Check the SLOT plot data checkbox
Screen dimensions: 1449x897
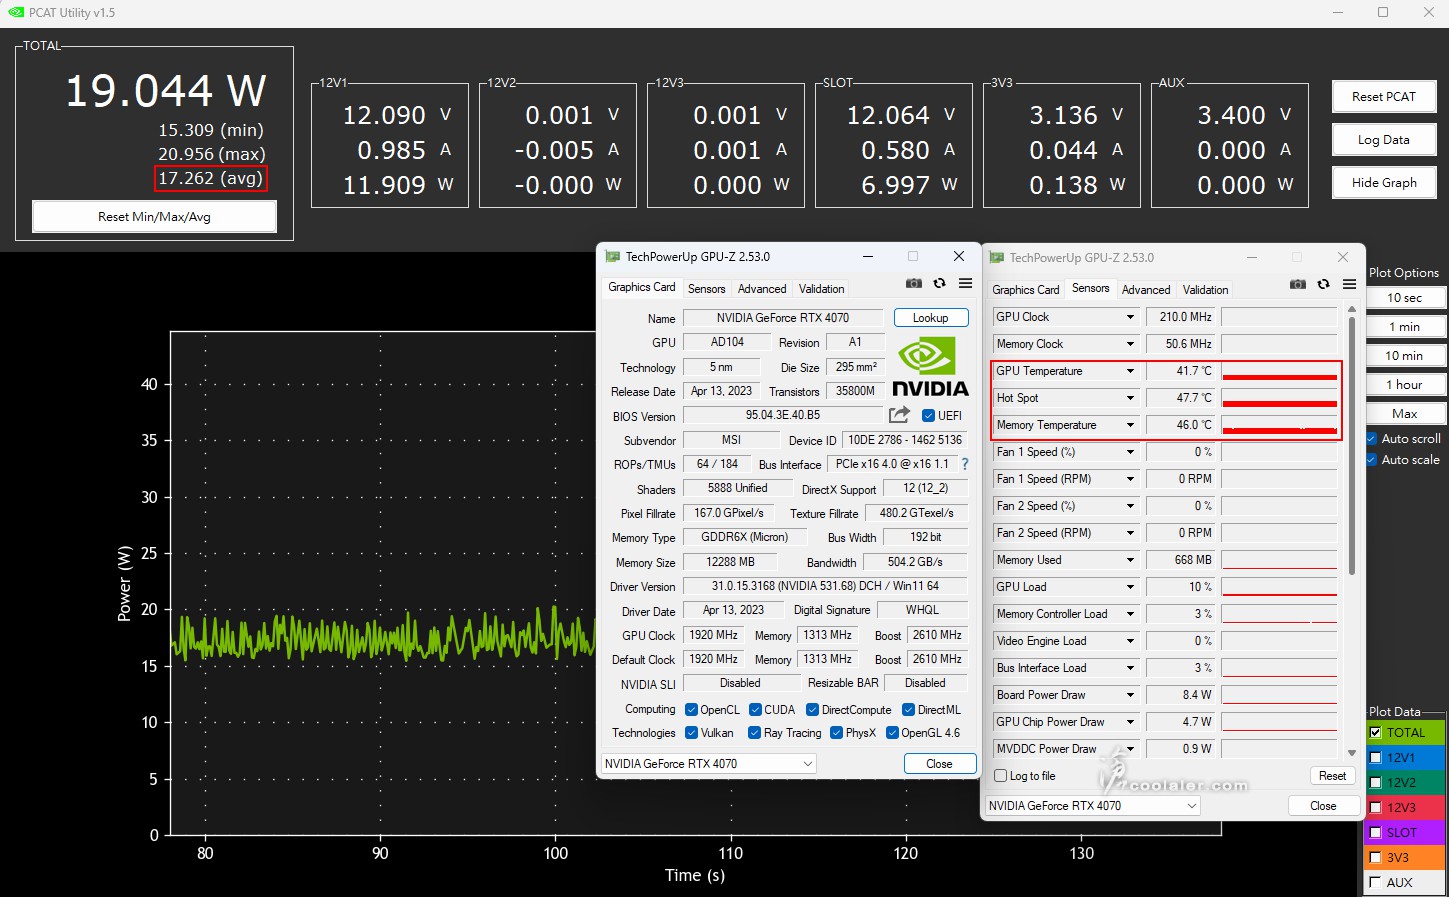click(1375, 832)
